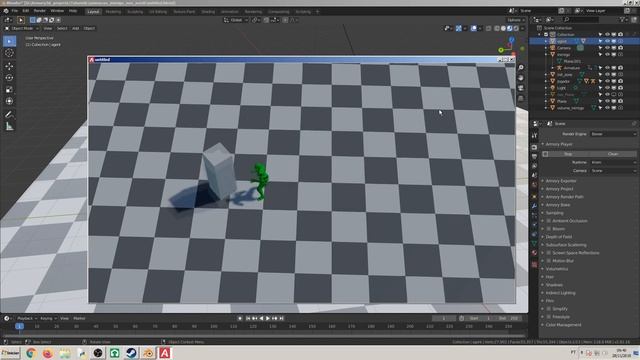This screenshot has width=640, height=360.
Task: Launch Blender from the Windows taskbar
Action: point(148,353)
